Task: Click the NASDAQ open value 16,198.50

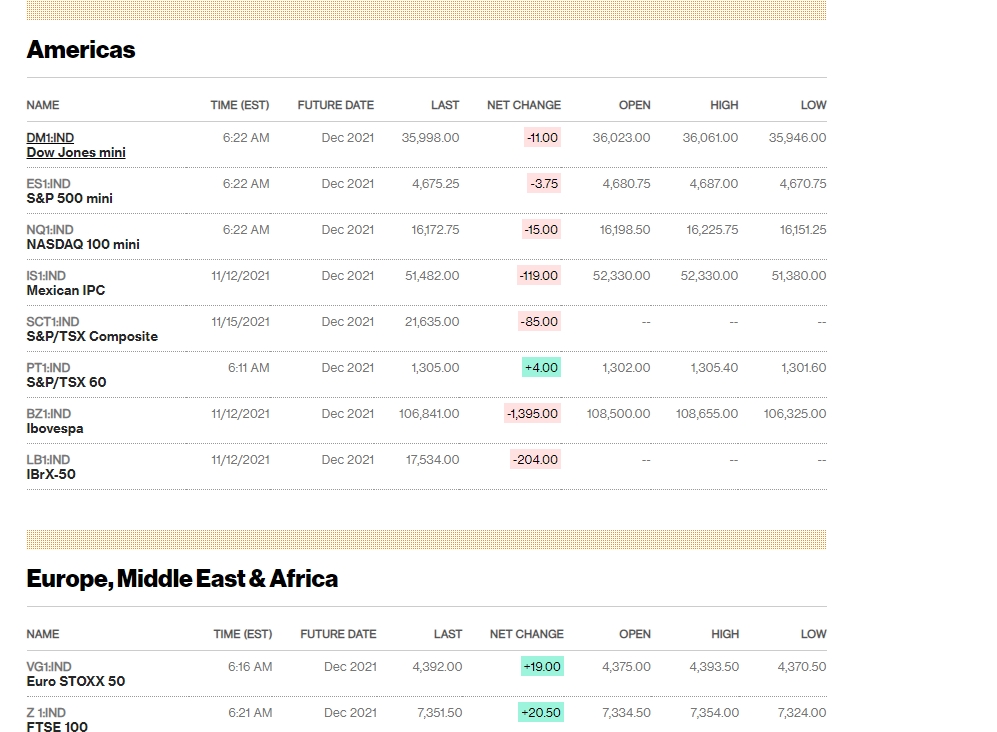Action: 625,230
